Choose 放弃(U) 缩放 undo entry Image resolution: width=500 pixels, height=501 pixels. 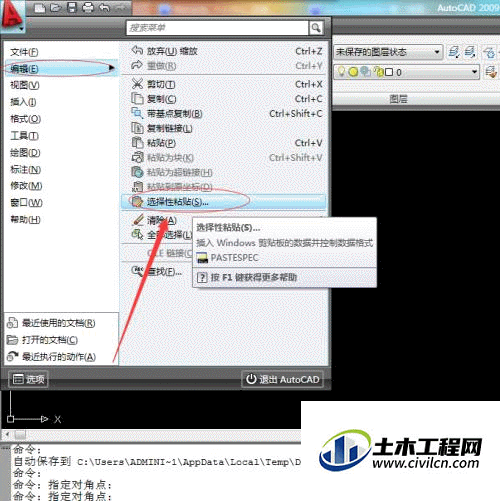pos(223,51)
